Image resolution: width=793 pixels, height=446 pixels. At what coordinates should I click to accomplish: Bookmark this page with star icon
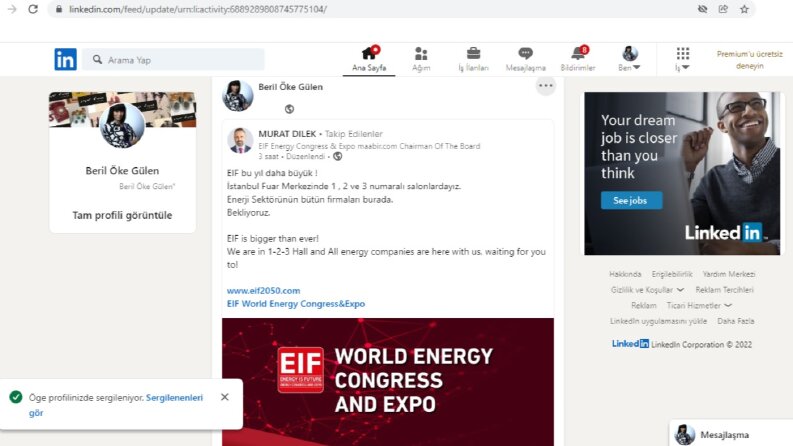point(744,9)
